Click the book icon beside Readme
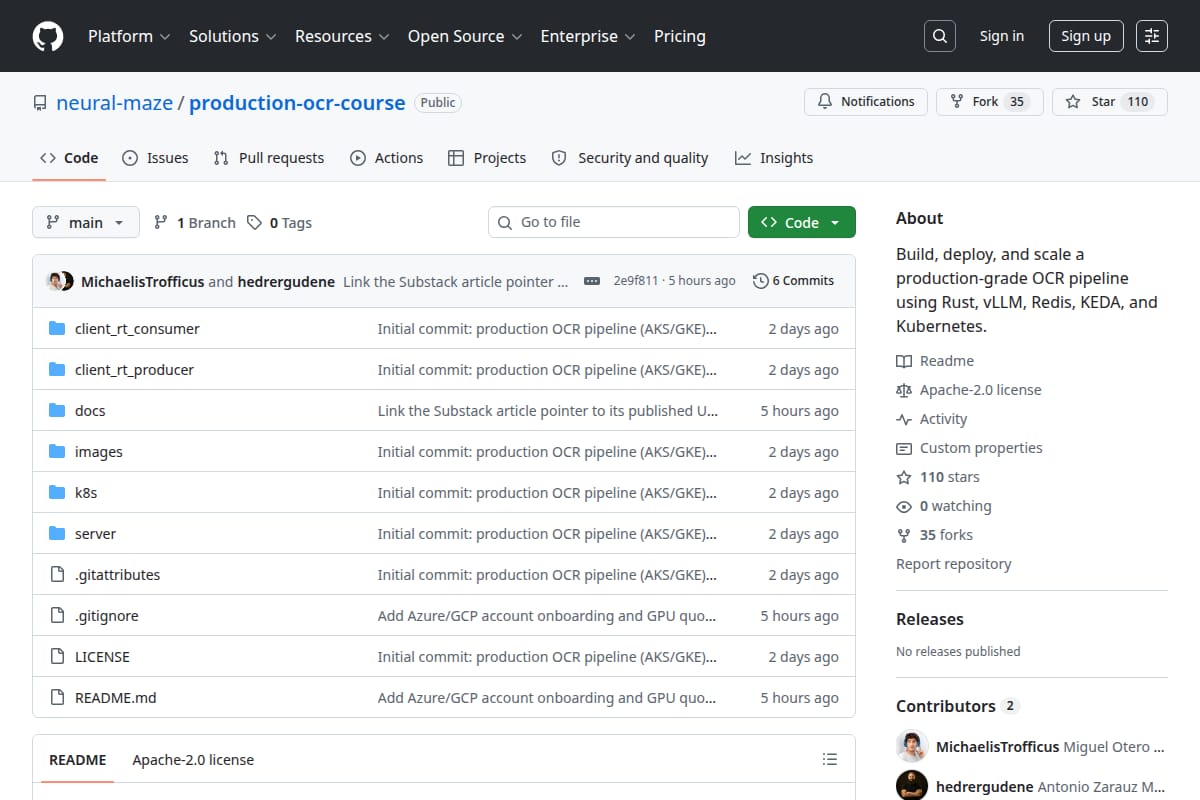The width and height of the screenshot is (1200, 800). tap(904, 361)
